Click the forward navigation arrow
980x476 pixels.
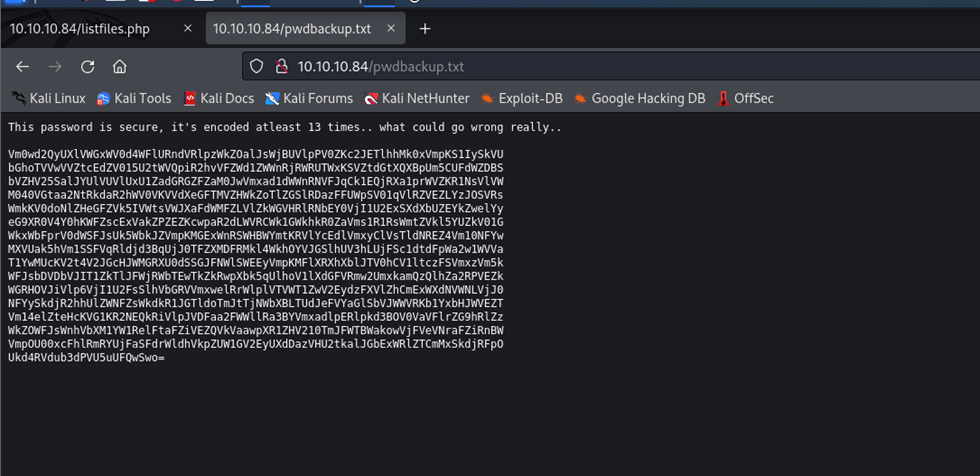tap(55, 67)
